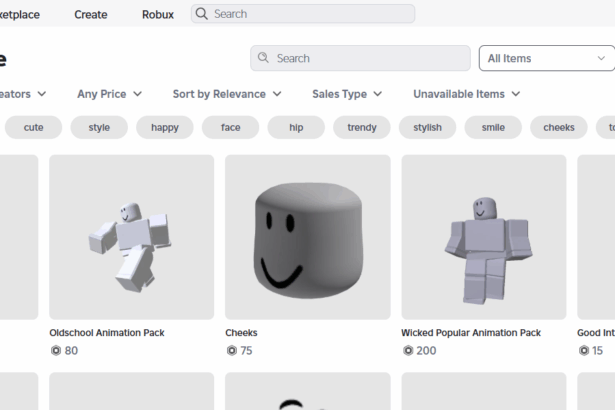Go to the Create nav item

[91, 15]
